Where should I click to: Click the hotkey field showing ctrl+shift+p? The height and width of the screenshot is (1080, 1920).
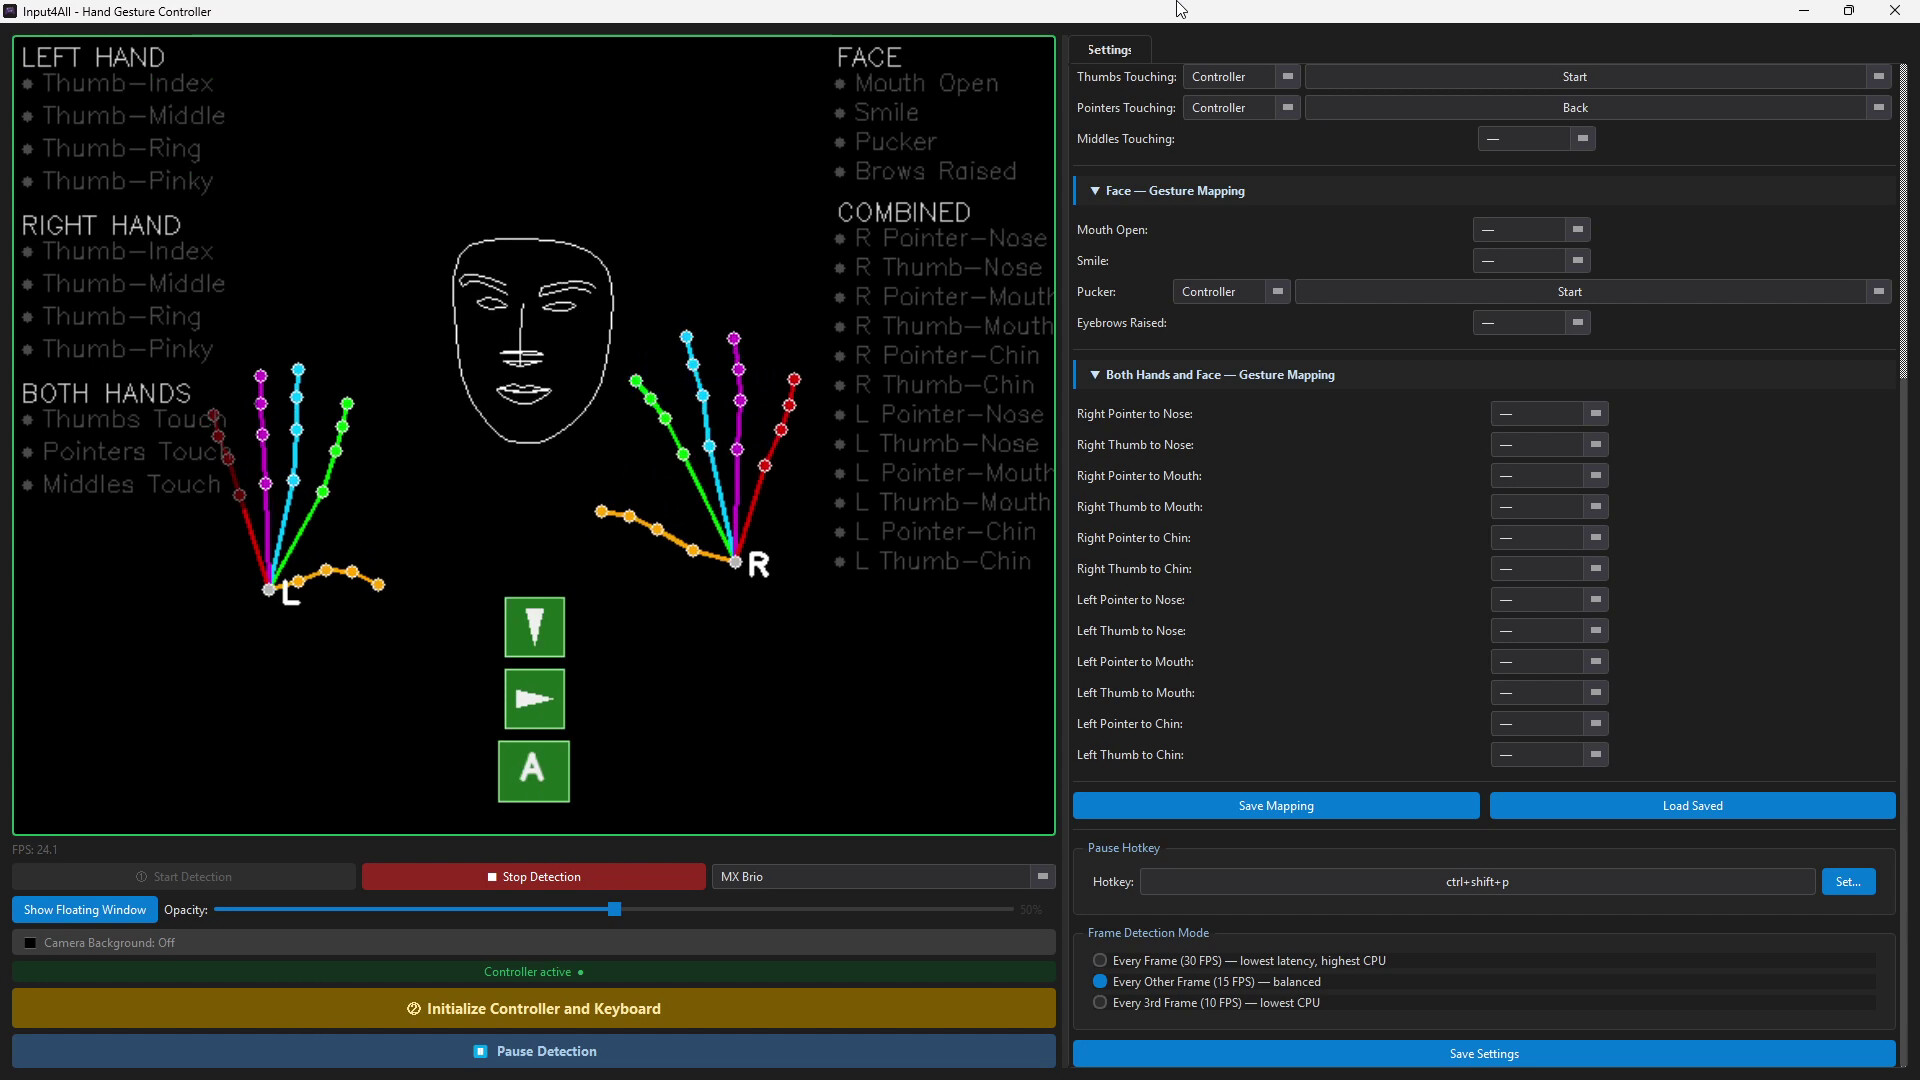[x=1477, y=882]
